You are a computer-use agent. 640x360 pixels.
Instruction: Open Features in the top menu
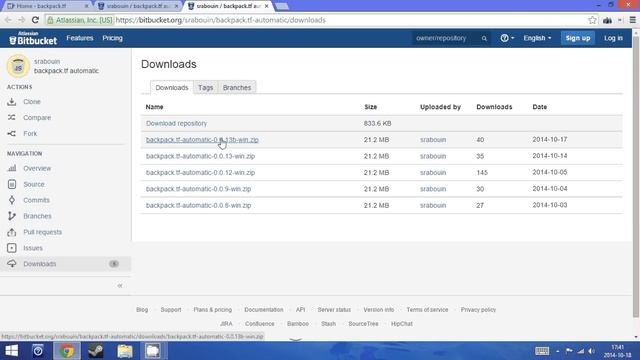click(x=80, y=38)
